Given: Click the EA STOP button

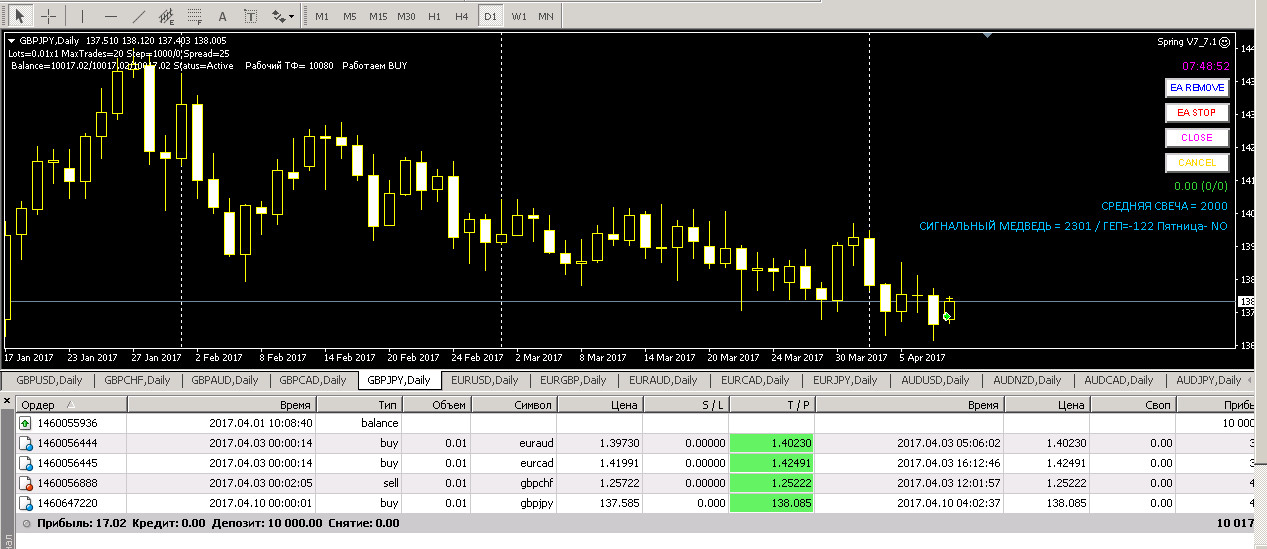Looking at the screenshot, I should [1196, 112].
